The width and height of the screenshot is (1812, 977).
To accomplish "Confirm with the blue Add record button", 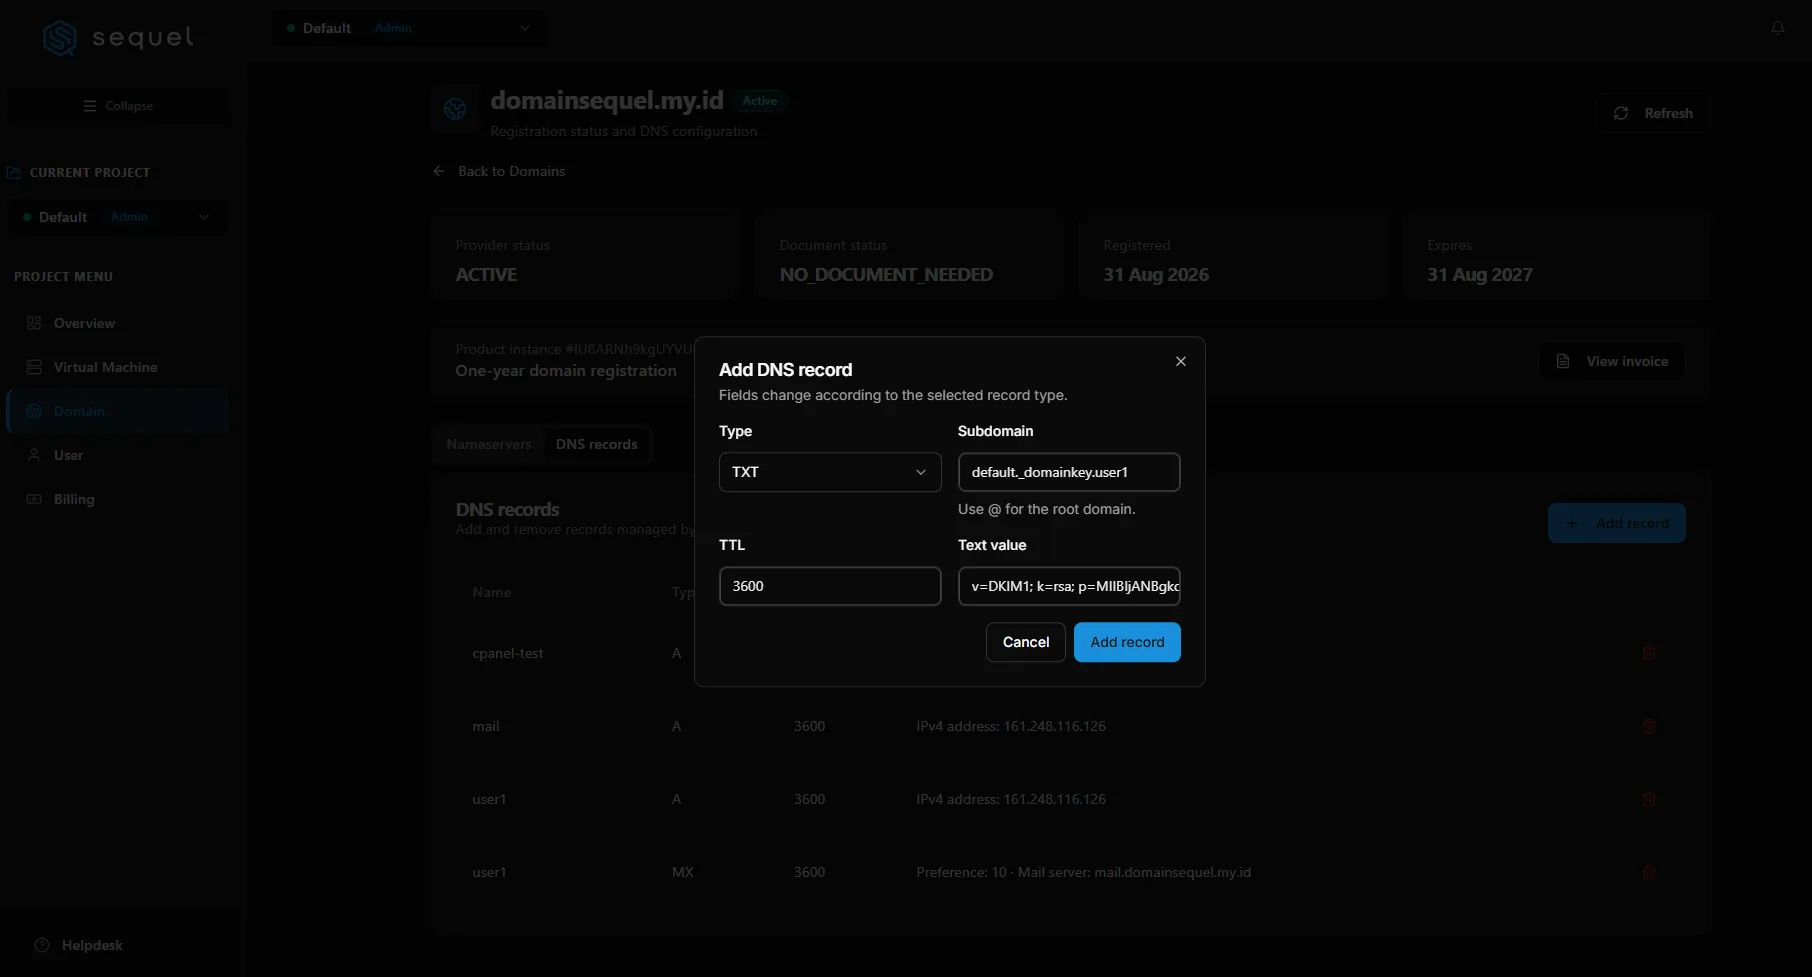I will 1127,642.
